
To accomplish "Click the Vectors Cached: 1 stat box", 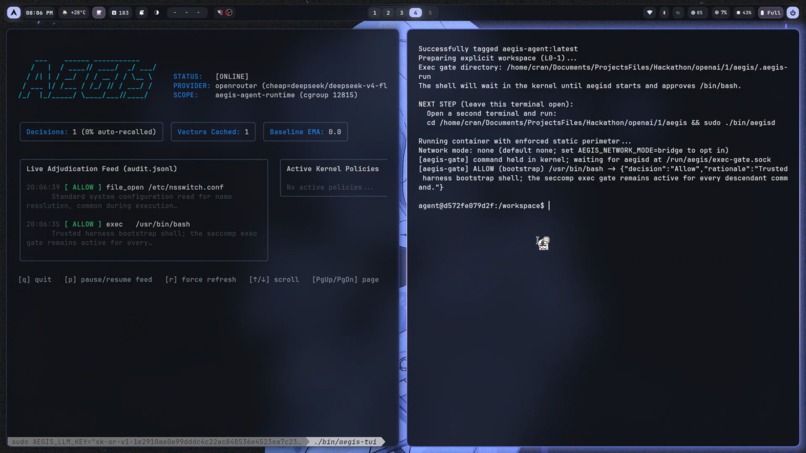I will 213,132.
